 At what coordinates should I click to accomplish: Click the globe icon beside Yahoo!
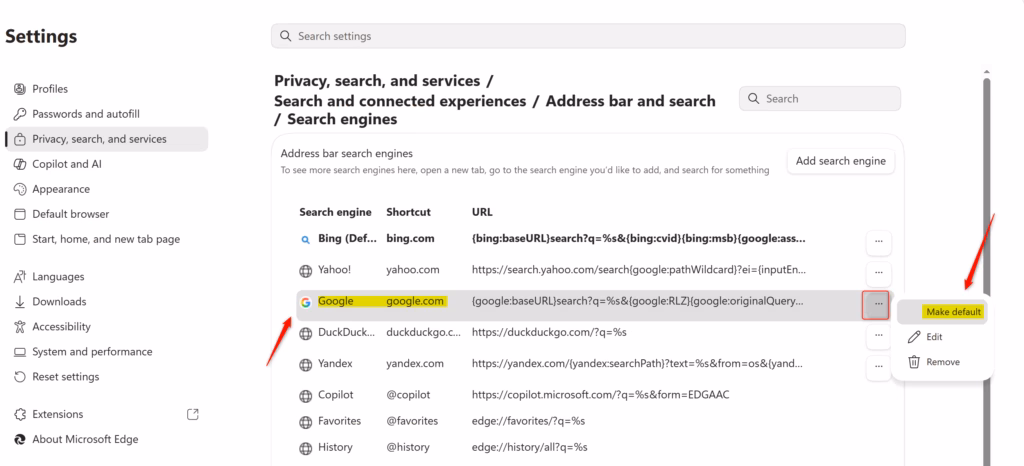[x=305, y=270]
